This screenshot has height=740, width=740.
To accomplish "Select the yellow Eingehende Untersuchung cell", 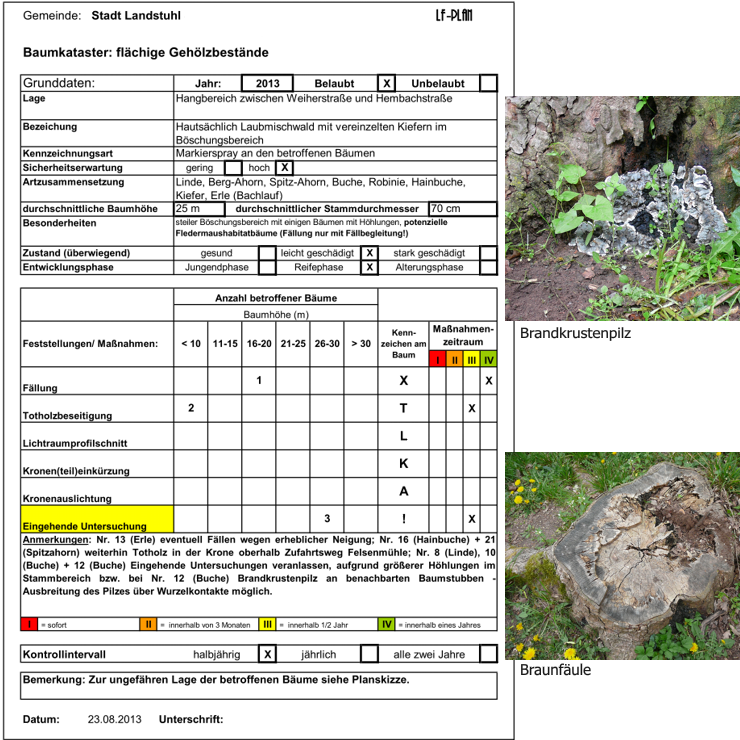I will pos(97,519).
